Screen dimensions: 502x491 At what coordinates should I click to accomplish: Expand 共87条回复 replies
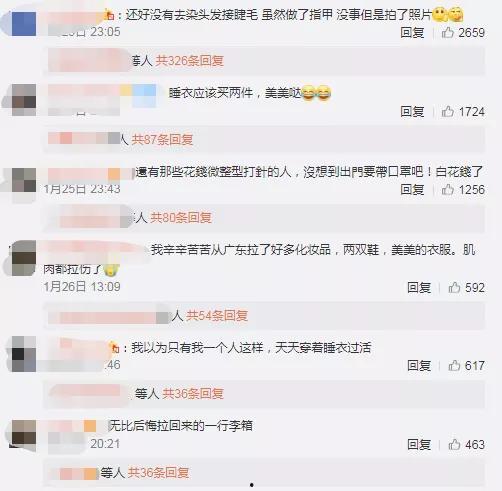162,139
